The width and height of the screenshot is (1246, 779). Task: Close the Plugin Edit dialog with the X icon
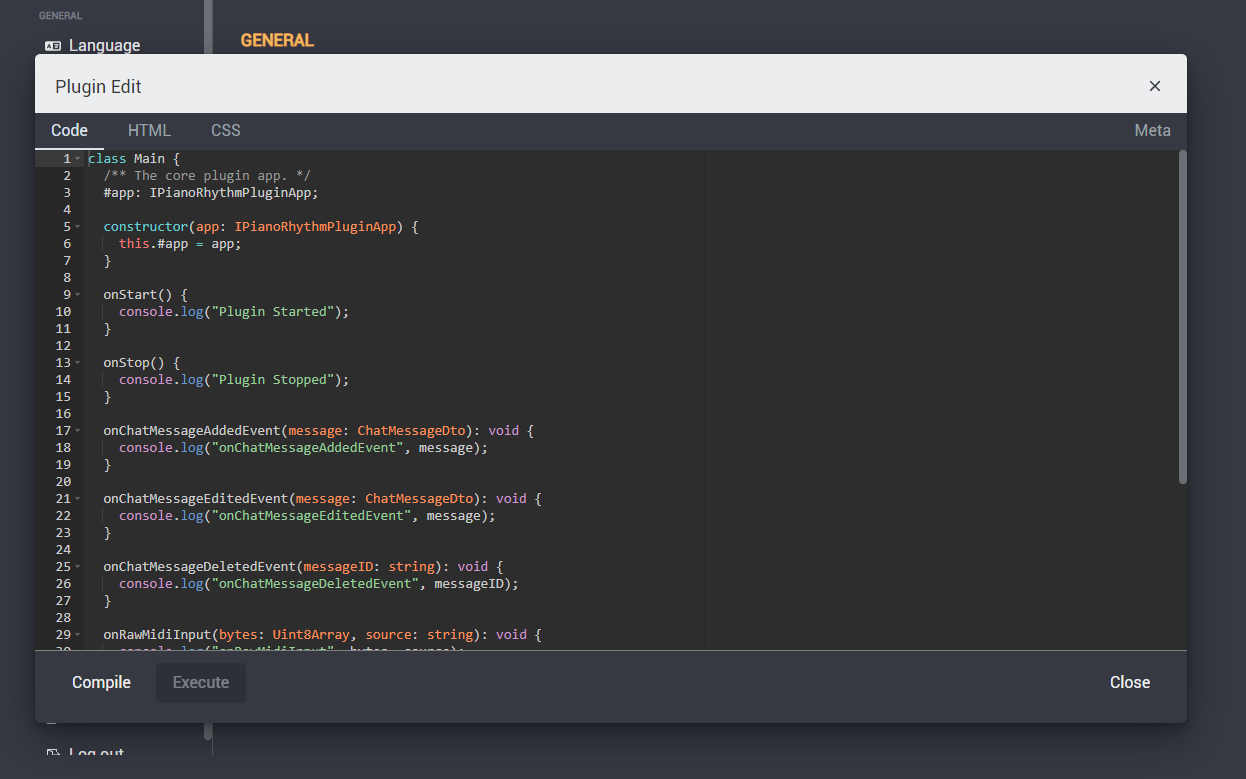click(1155, 86)
